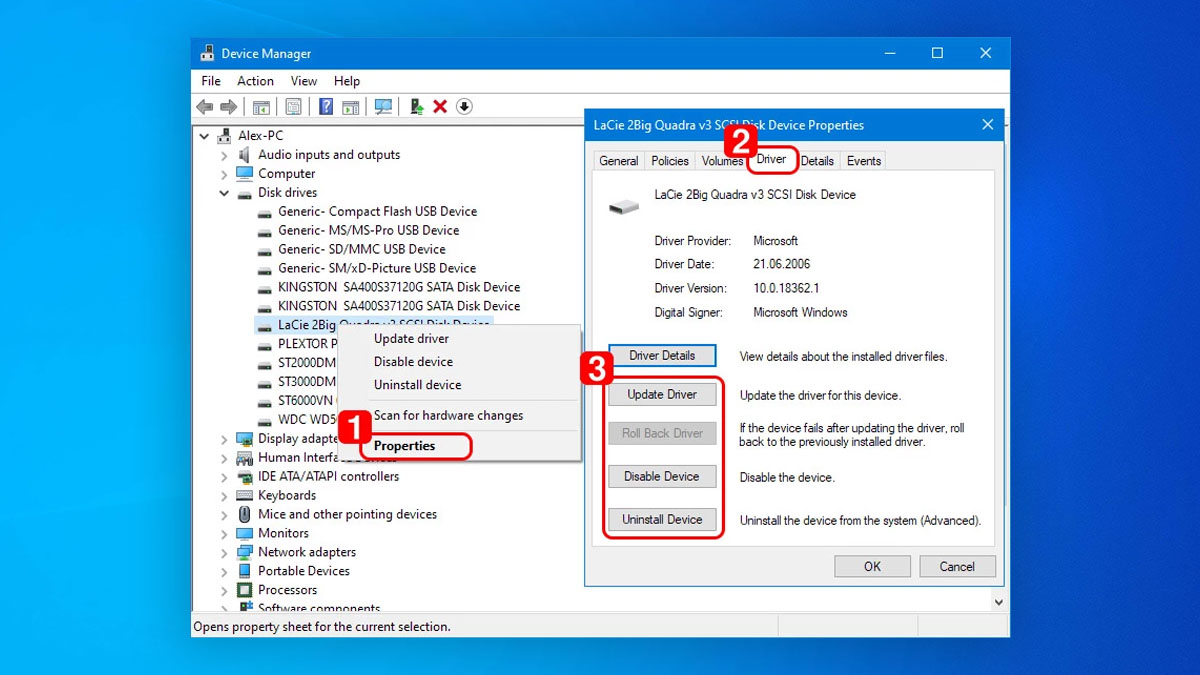Collapse the Disk drives category
1200x675 pixels.
(x=224, y=193)
